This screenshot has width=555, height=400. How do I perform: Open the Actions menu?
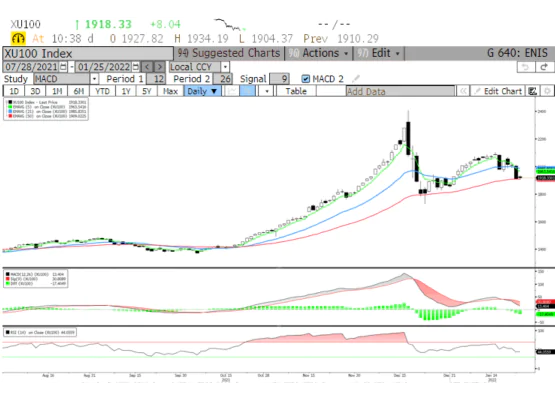[x=319, y=53]
